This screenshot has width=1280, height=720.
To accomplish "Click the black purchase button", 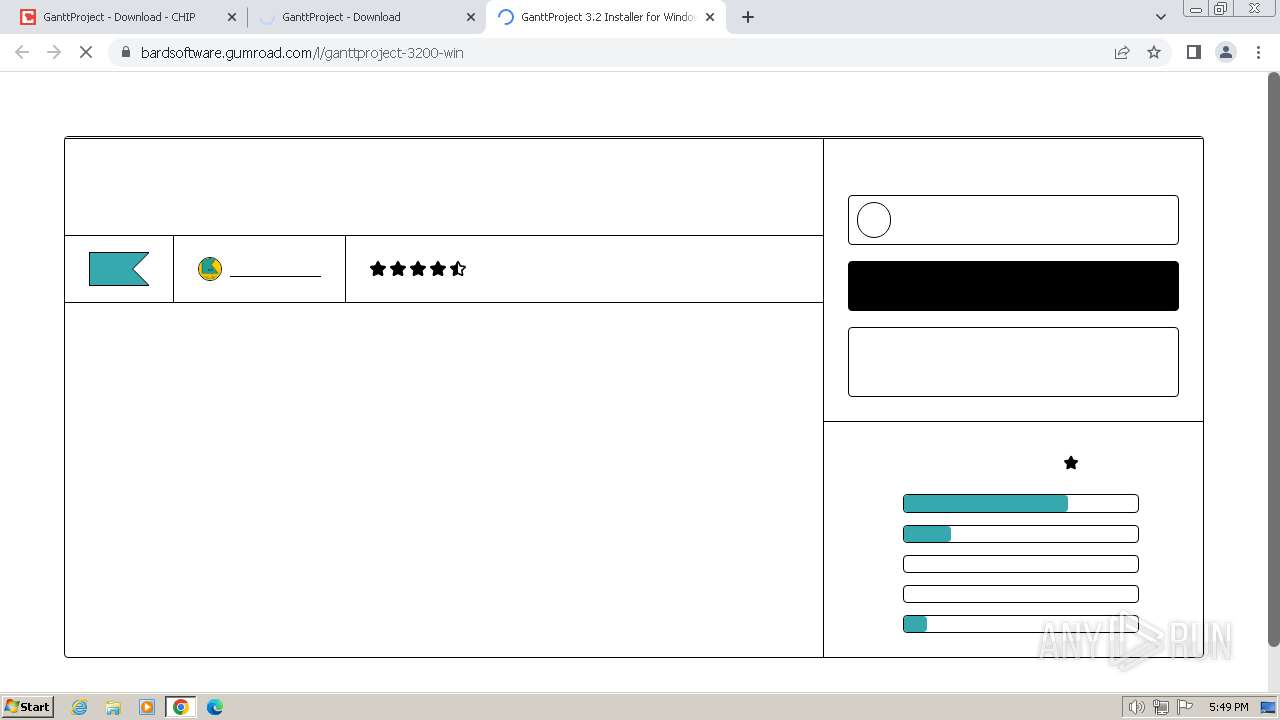I will pyautogui.click(x=1013, y=286).
